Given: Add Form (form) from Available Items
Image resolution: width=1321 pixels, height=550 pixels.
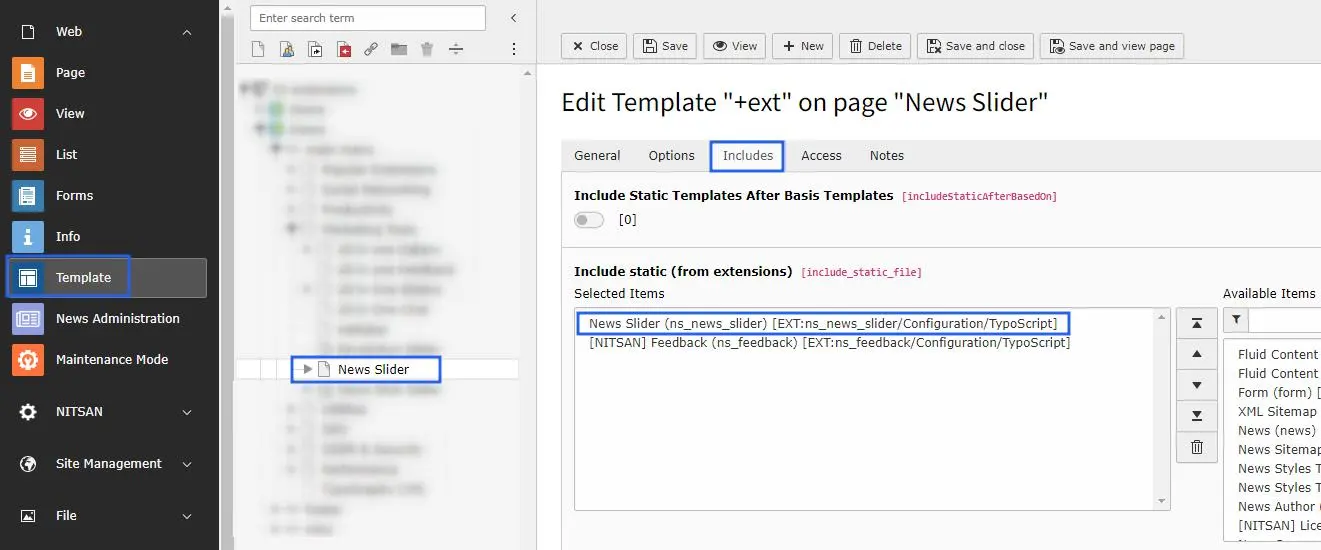Looking at the screenshot, I should tap(1278, 393).
